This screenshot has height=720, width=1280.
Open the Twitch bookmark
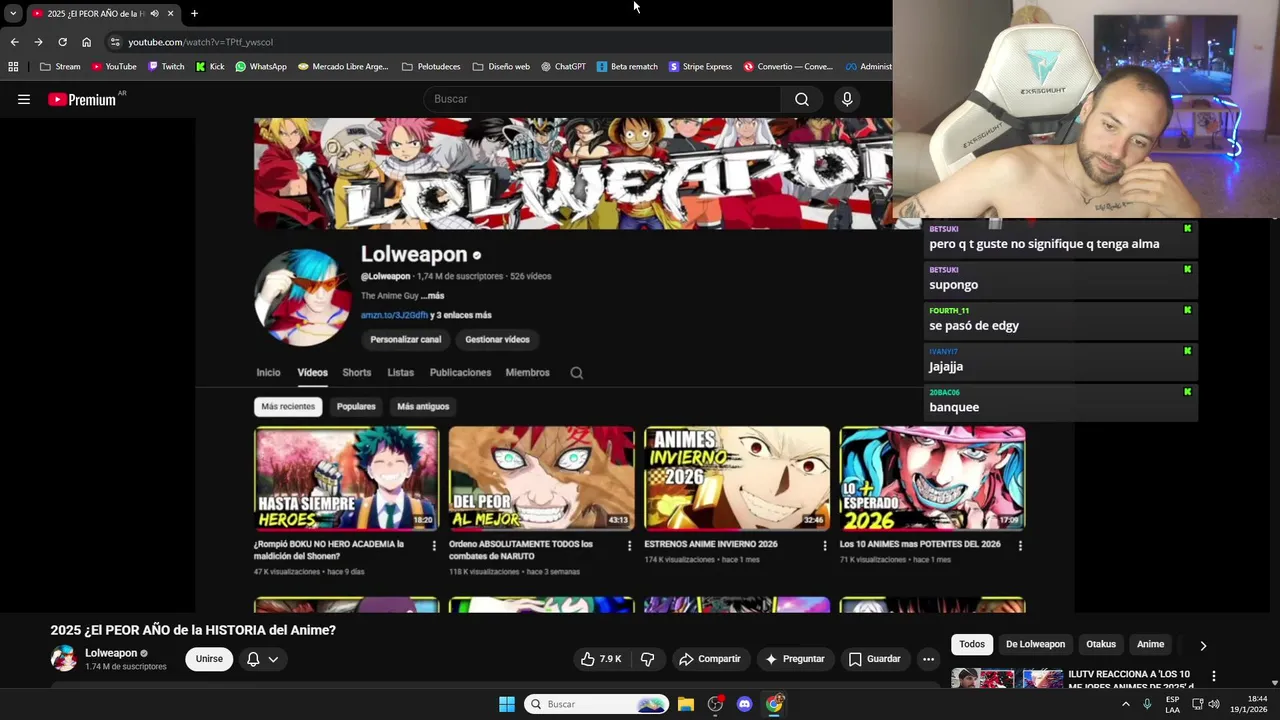[x=166, y=67]
